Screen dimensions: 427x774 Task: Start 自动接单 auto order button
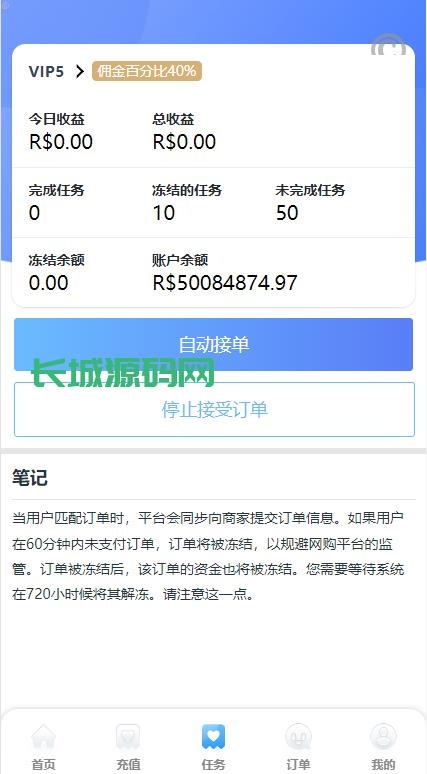coord(213,345)
